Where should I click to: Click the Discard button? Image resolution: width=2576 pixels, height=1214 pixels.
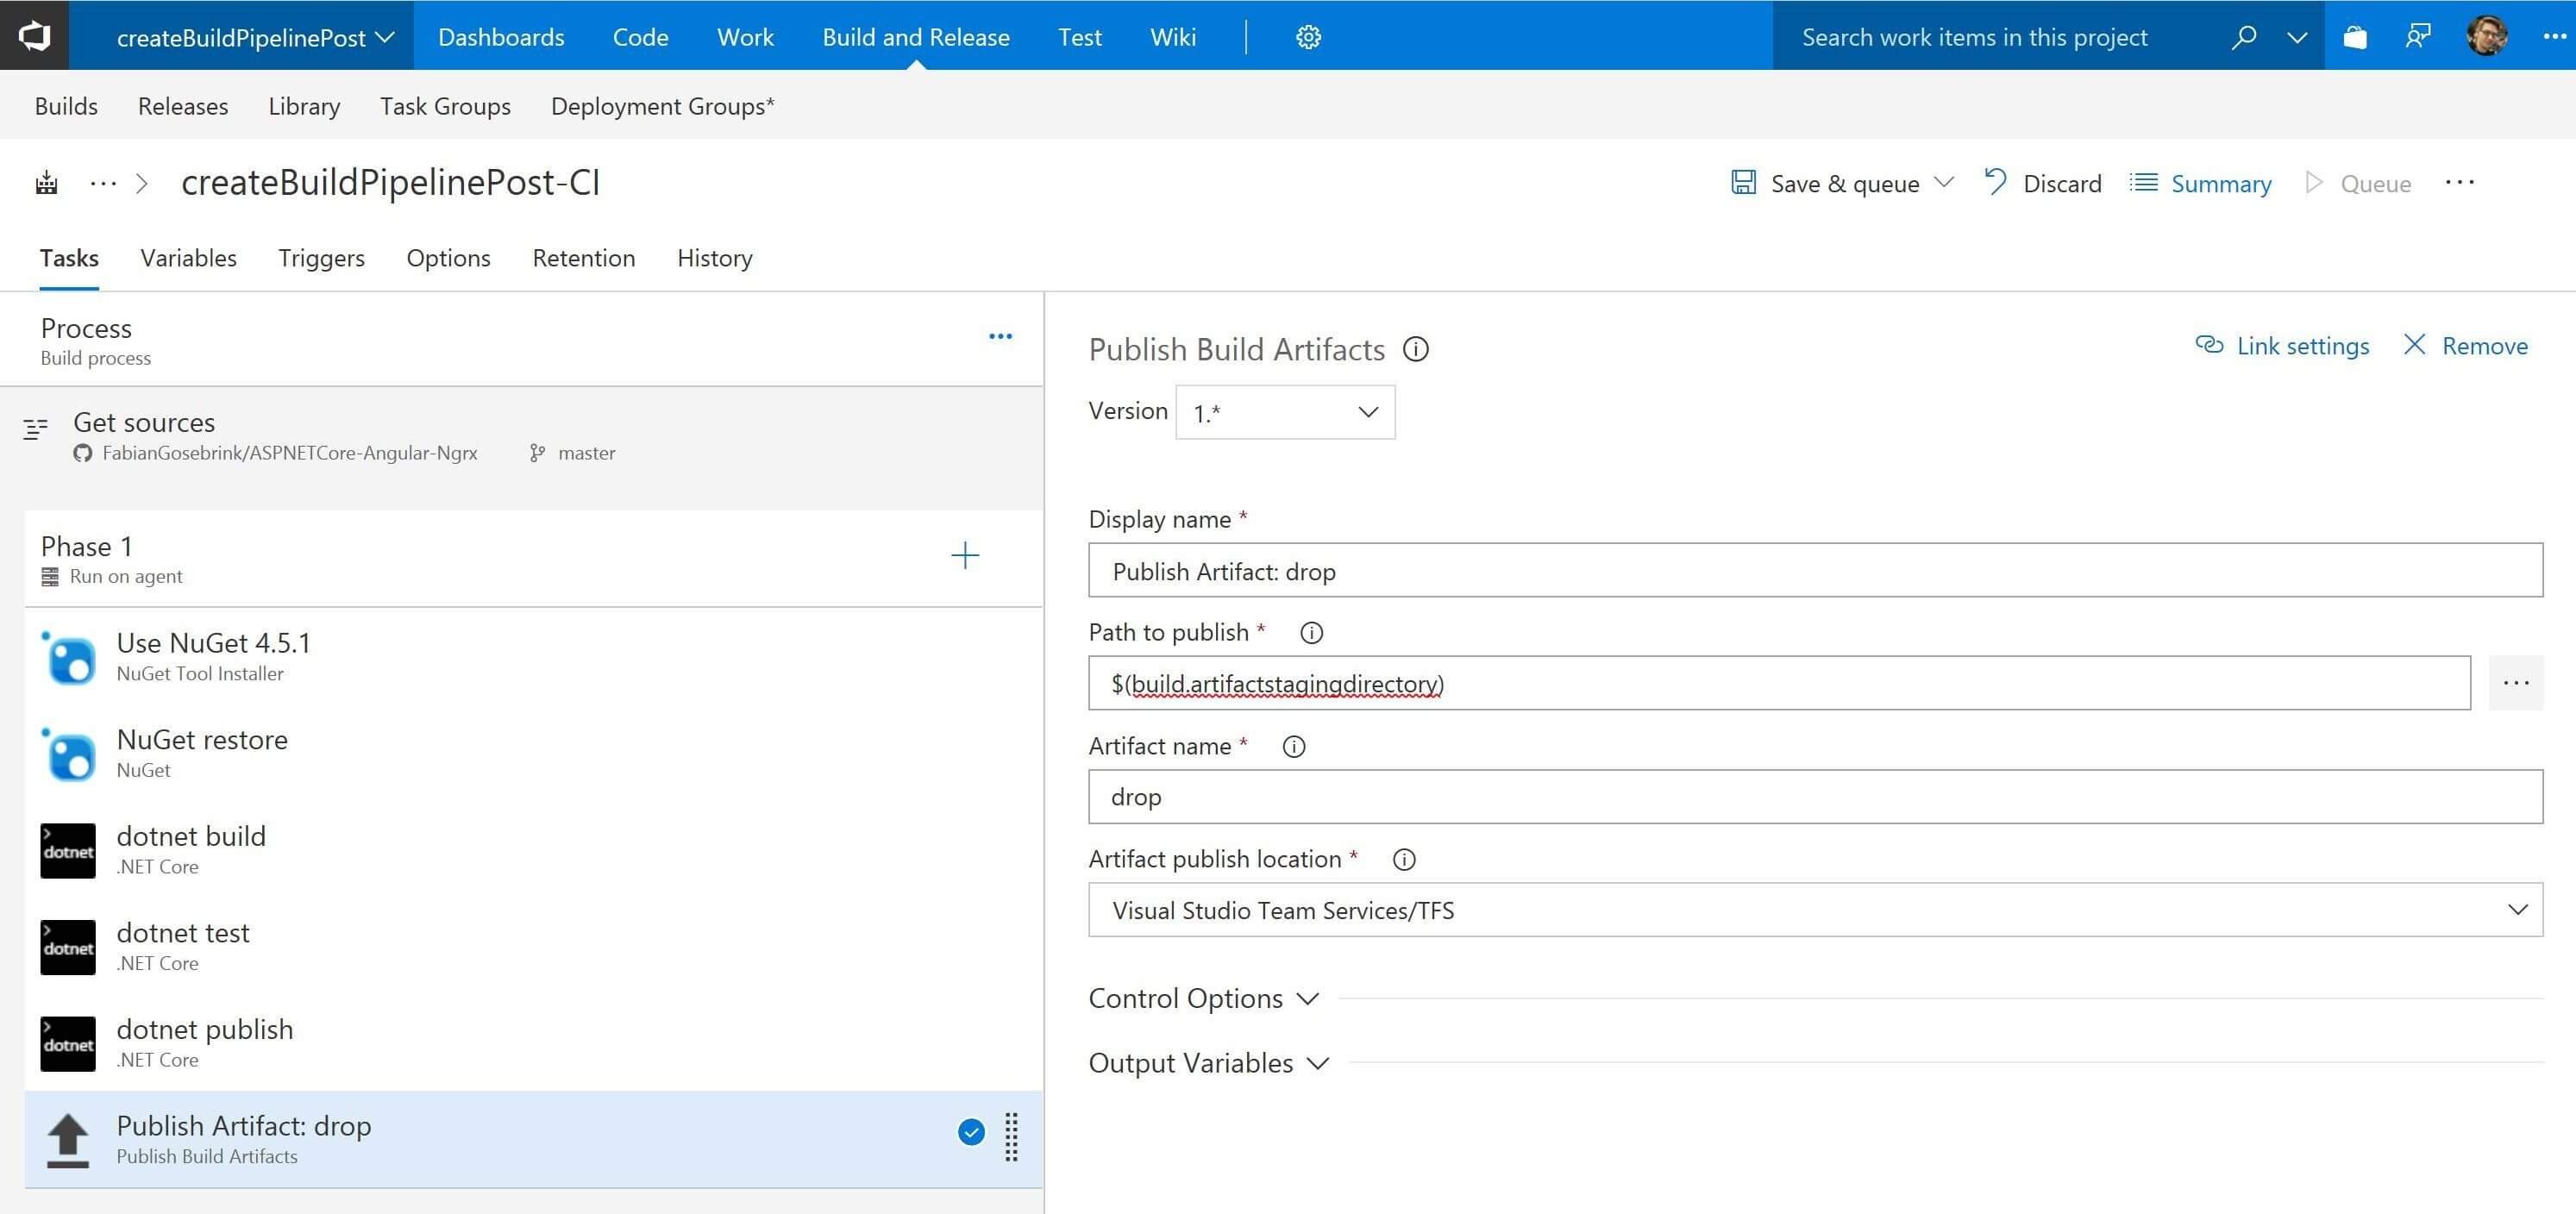(x=2042, y=183)
